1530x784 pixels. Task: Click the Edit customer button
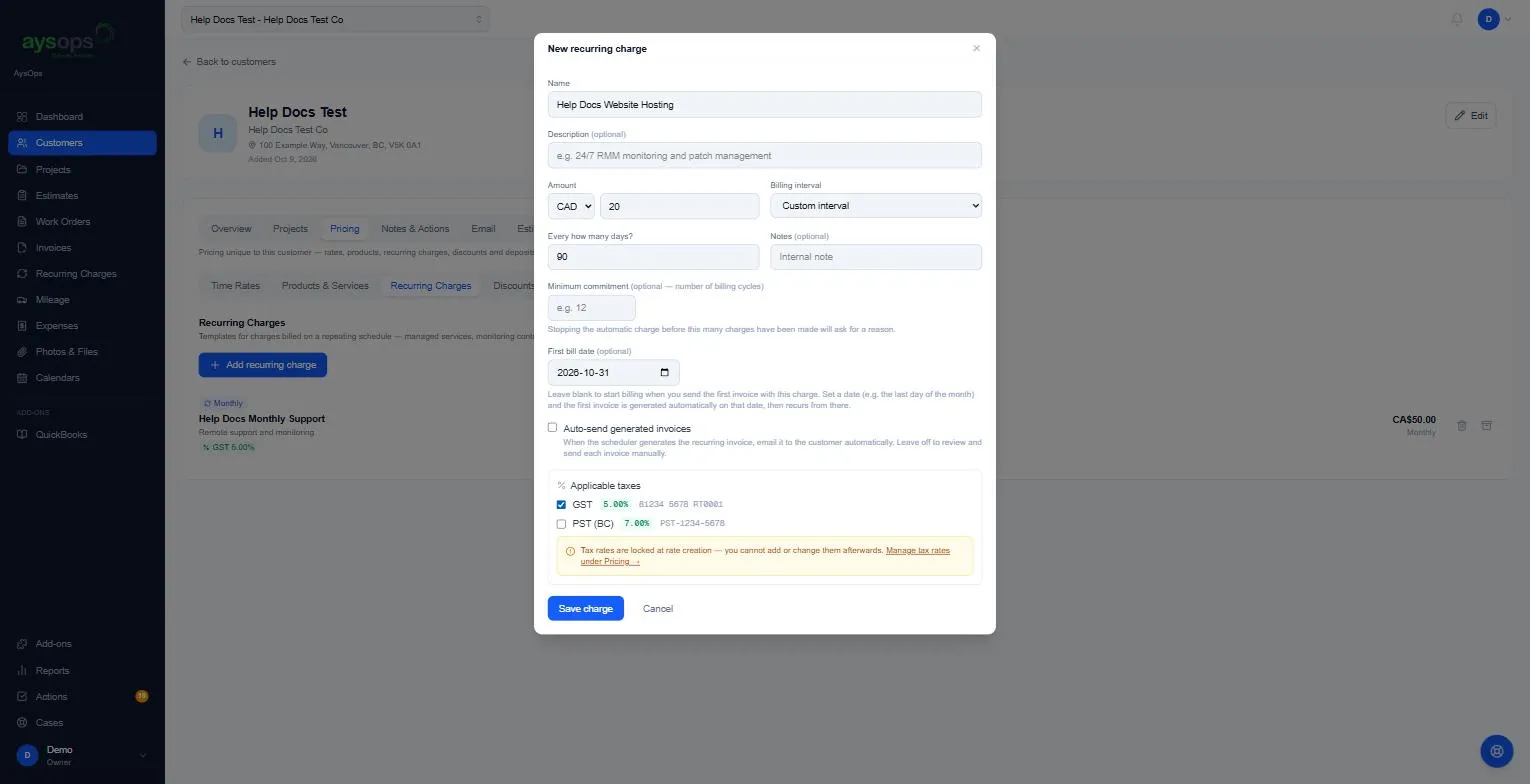pyautogui.click(x=1470, y=115)
